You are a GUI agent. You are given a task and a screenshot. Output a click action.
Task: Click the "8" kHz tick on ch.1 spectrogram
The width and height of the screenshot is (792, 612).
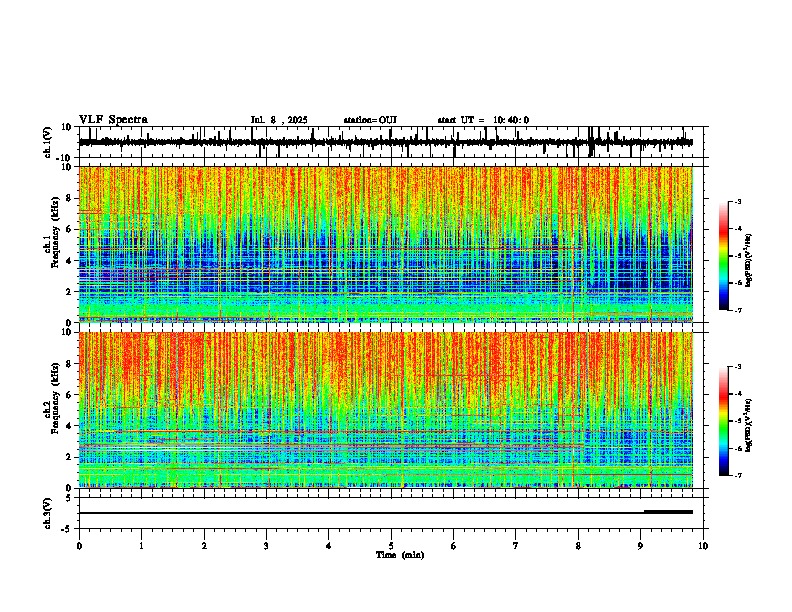coord(70,198)
